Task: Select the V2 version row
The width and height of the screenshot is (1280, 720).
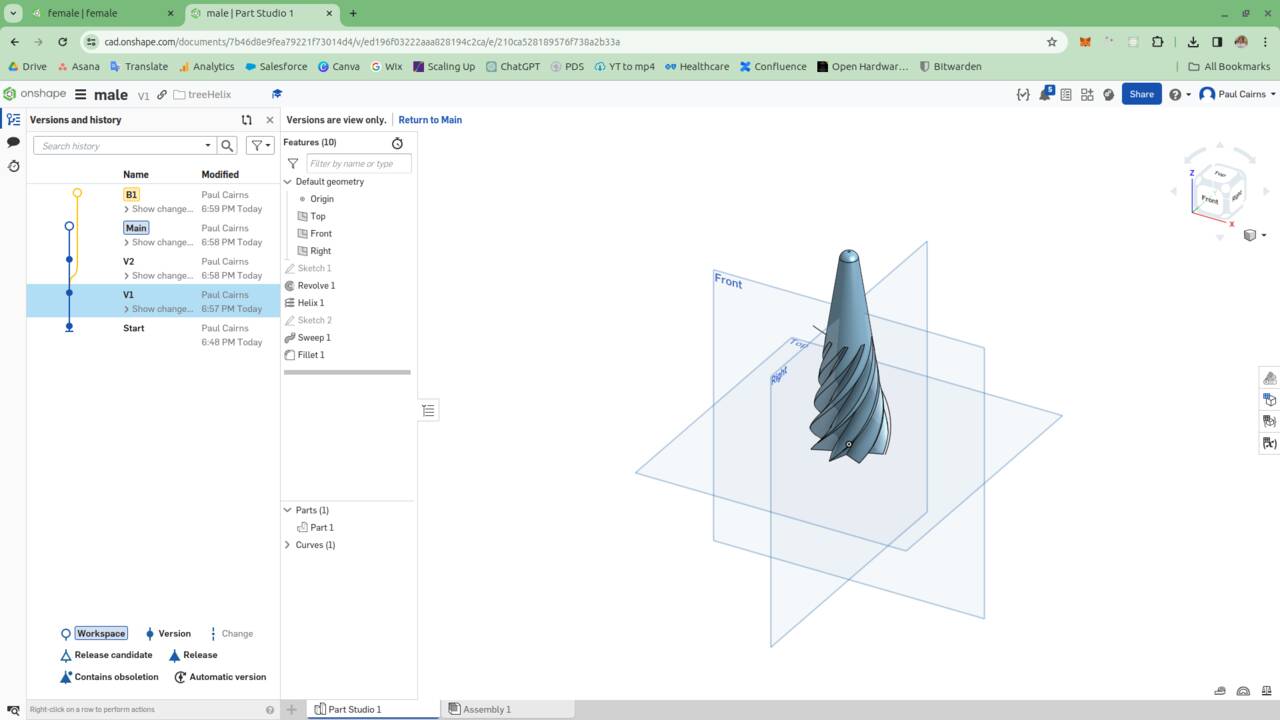Action: tap(153, 268)
